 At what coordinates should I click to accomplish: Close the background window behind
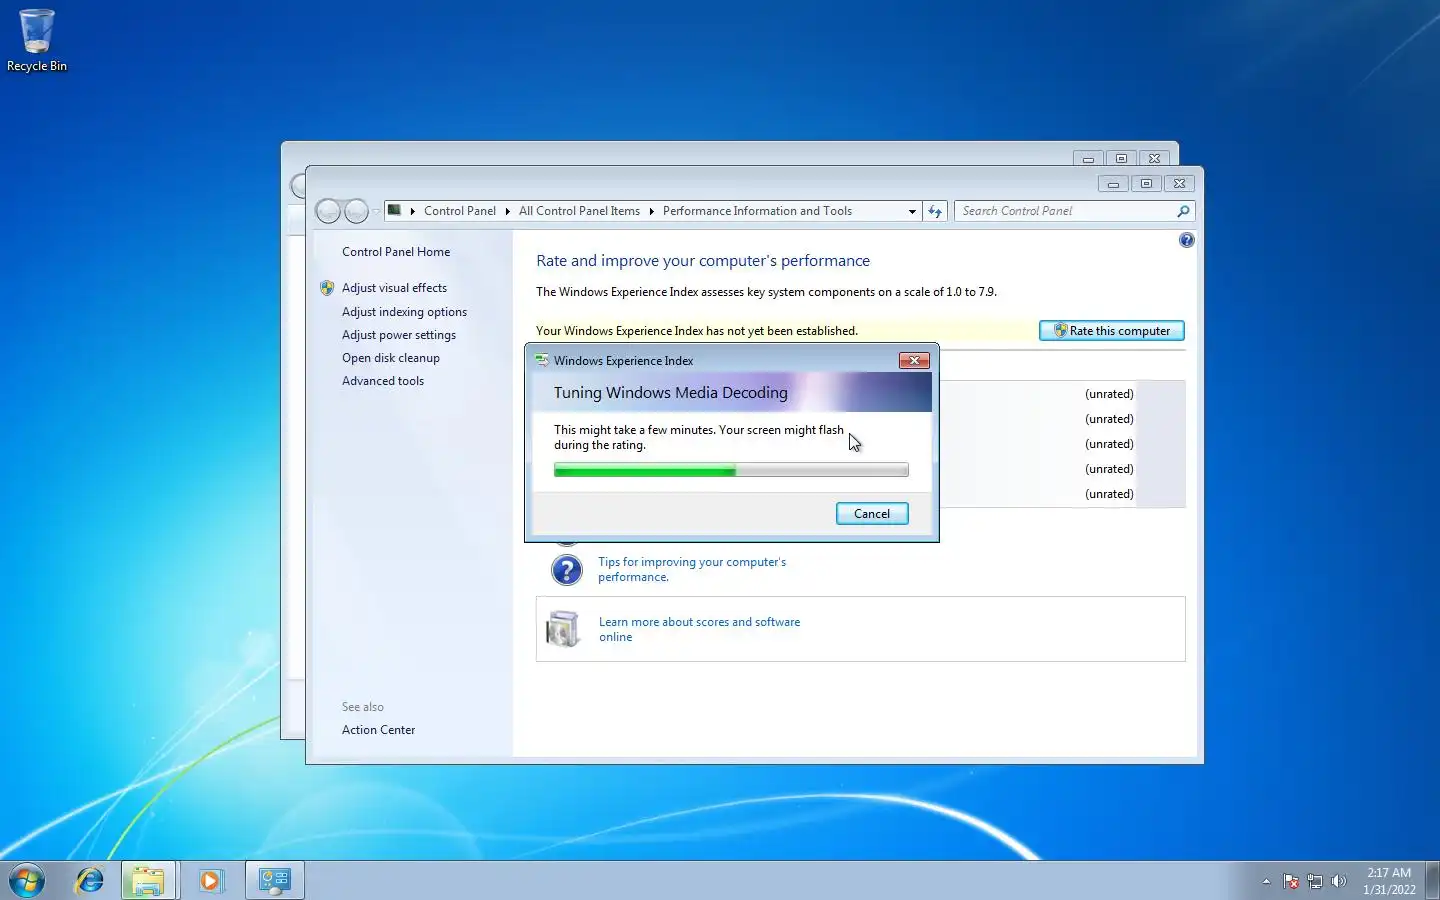1154,159
